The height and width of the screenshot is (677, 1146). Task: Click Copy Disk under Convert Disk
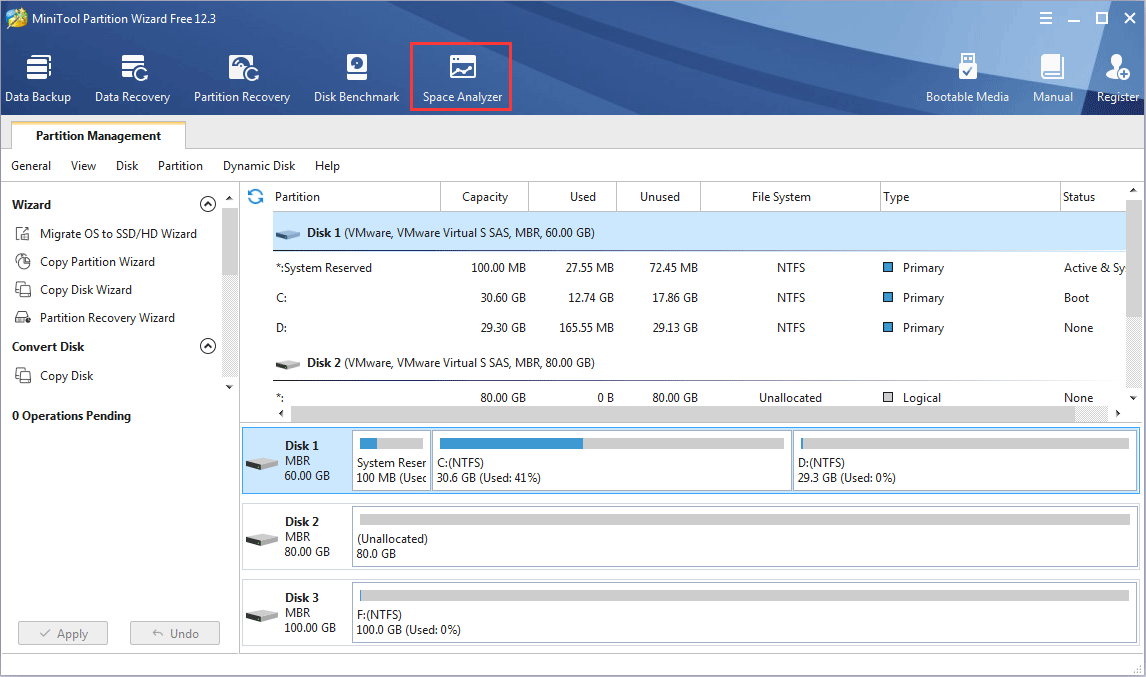coord(67,376)
